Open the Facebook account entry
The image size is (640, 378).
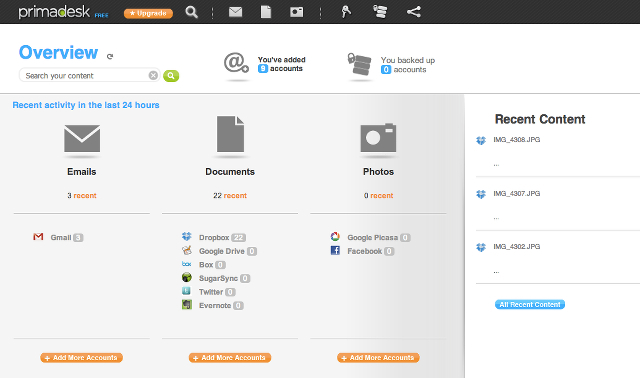(371, 251)
